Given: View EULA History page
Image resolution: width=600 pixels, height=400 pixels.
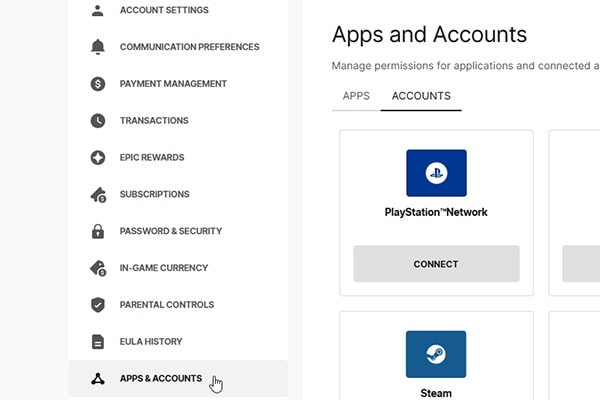Looking at the screenshot, I should pyautogui.click(x=151, y=341).
